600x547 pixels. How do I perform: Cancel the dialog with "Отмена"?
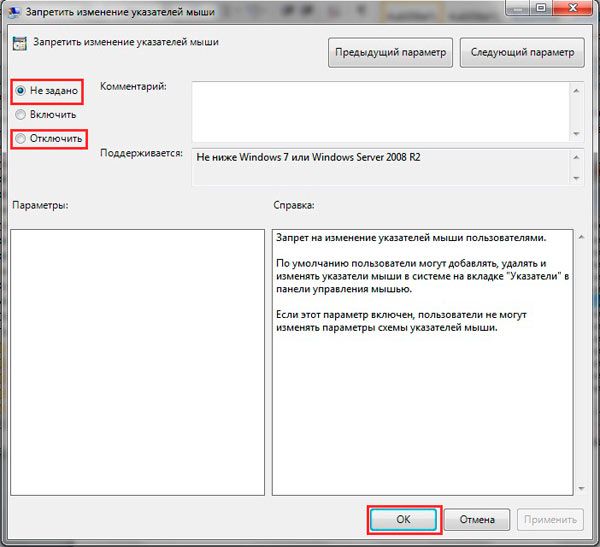[477, 519]
